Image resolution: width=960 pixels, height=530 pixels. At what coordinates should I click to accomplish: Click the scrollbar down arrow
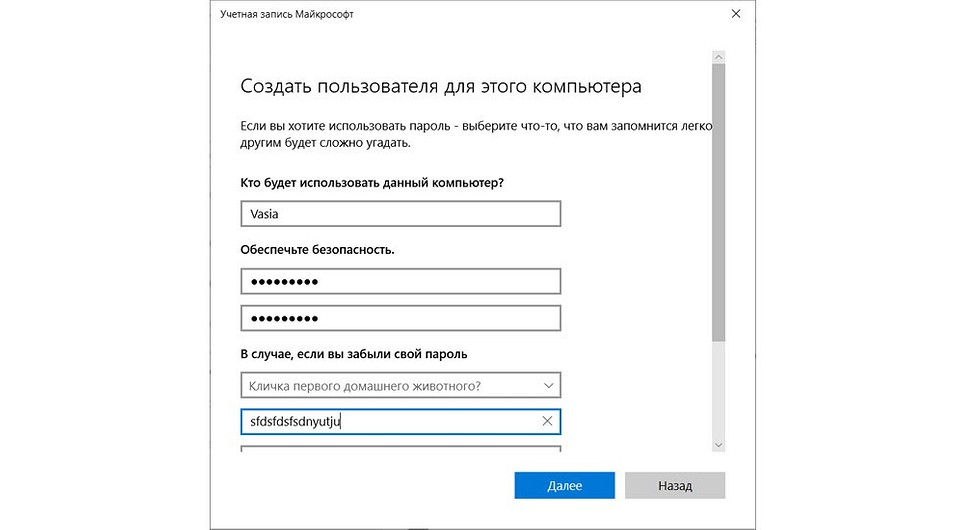click(719, 445)
